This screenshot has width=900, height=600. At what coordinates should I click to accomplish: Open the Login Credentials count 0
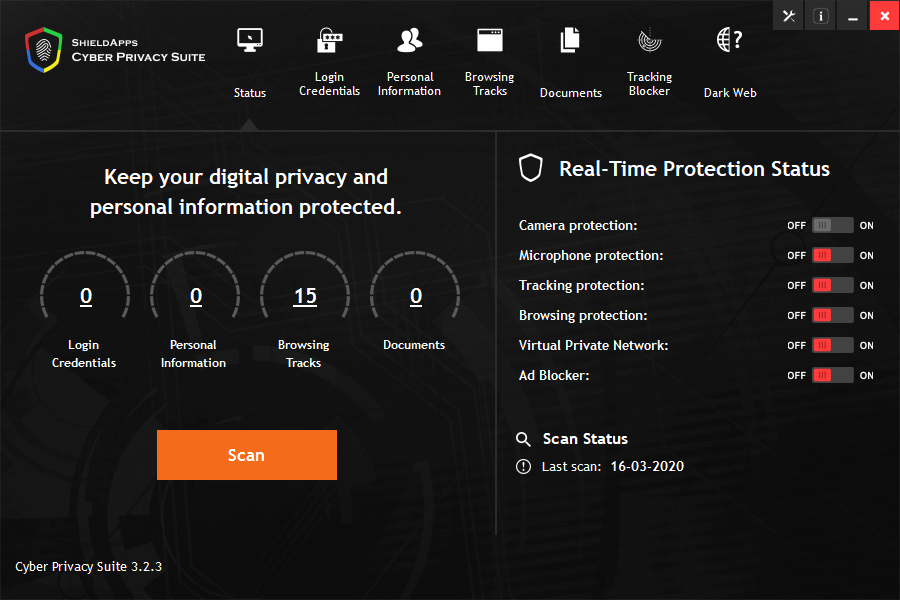coord(86,296)
